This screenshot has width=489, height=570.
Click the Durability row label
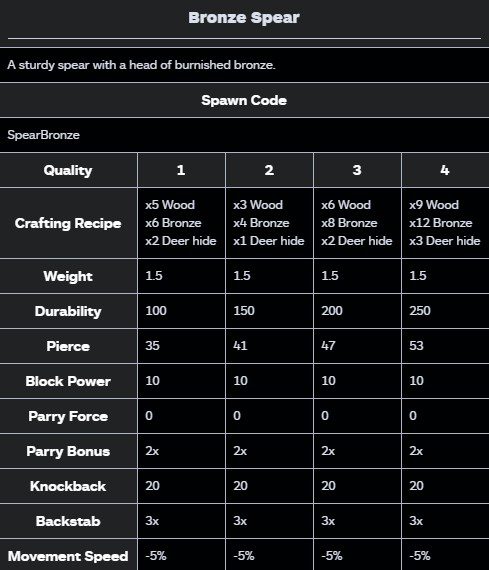tap(68, 312)
